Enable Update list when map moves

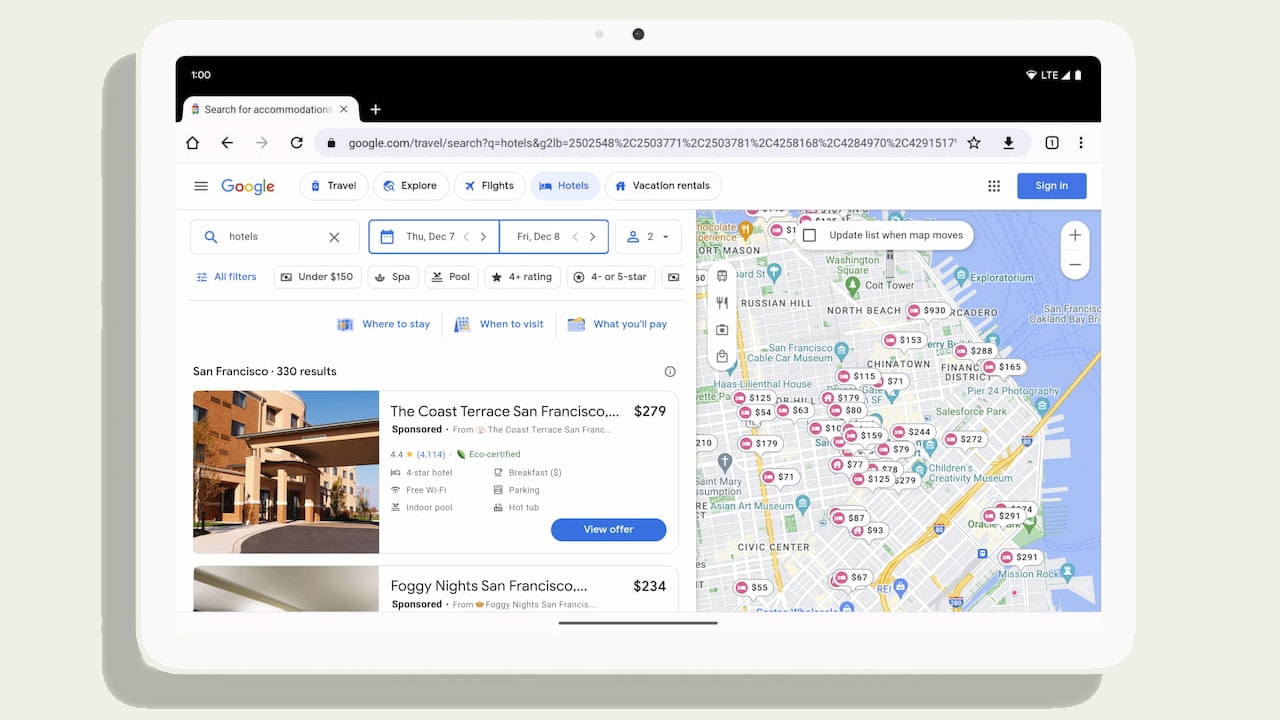(810, 235)
